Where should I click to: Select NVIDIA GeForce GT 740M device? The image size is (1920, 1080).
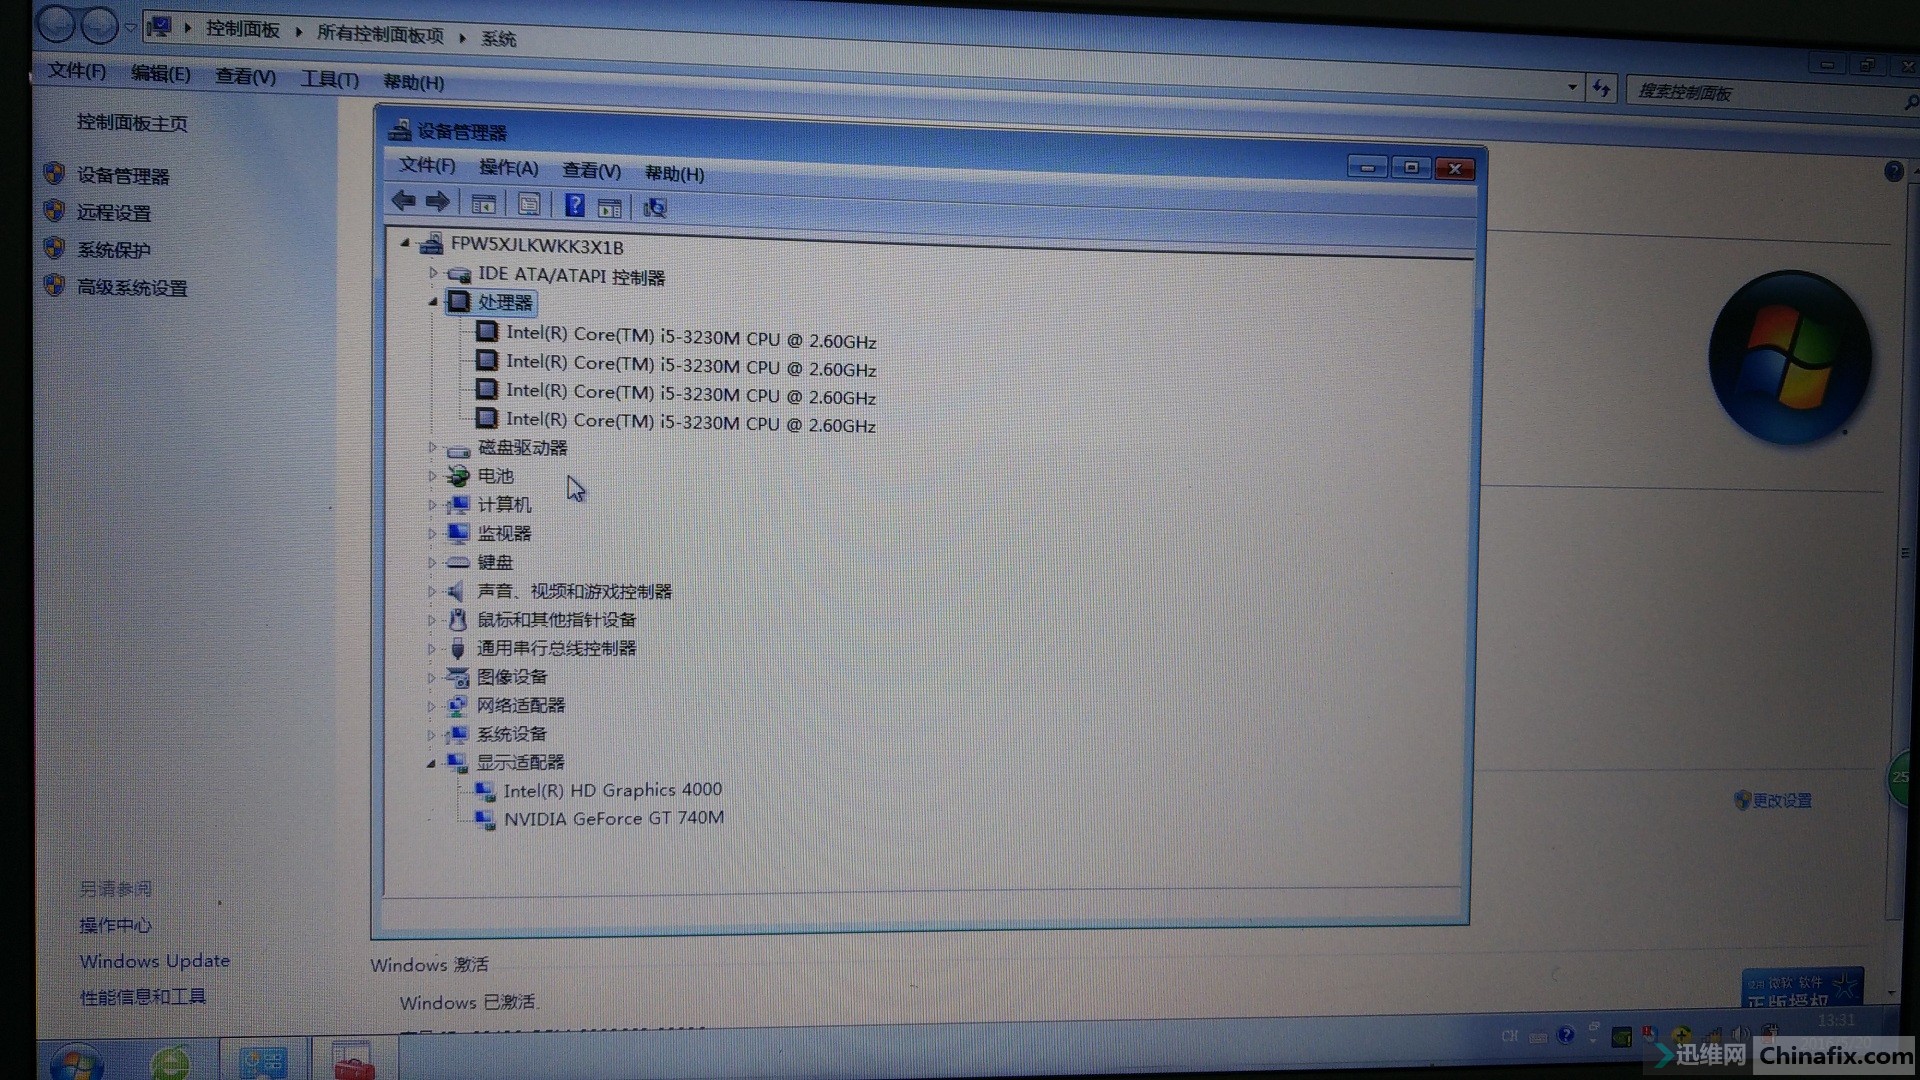pos(614,818)
